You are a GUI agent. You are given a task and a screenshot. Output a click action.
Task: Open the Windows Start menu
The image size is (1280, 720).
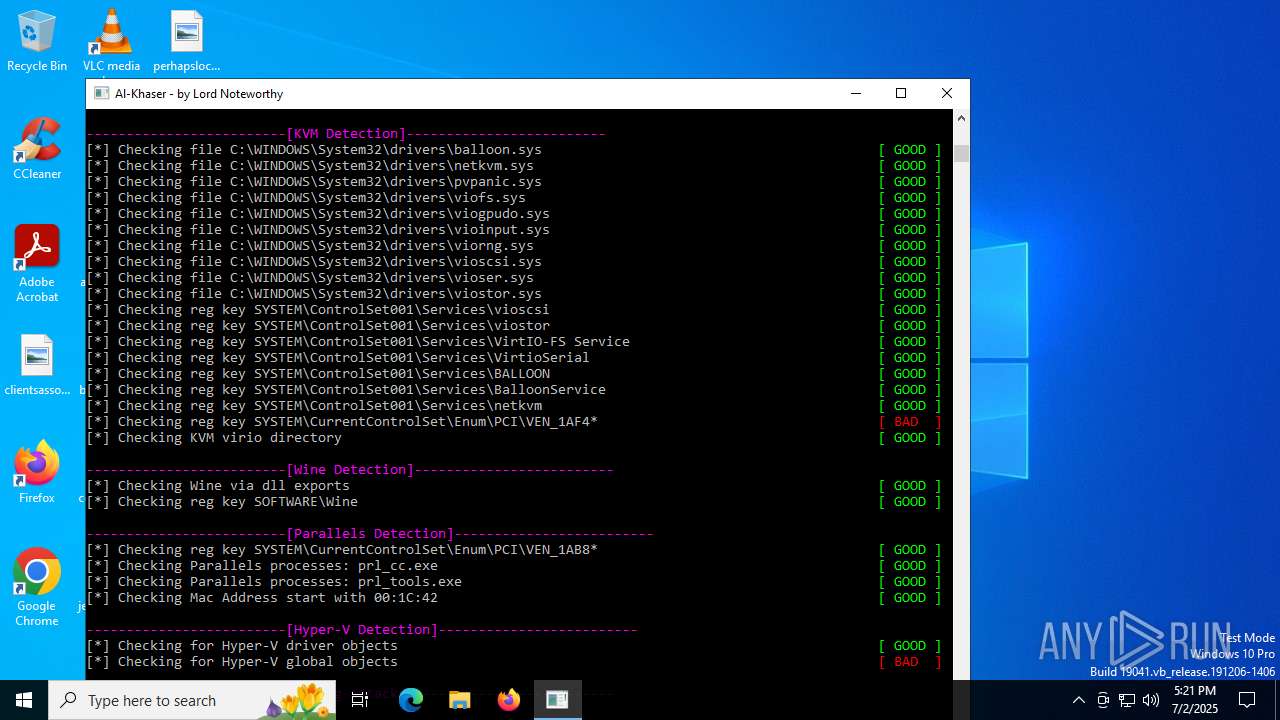coord(24,700)
